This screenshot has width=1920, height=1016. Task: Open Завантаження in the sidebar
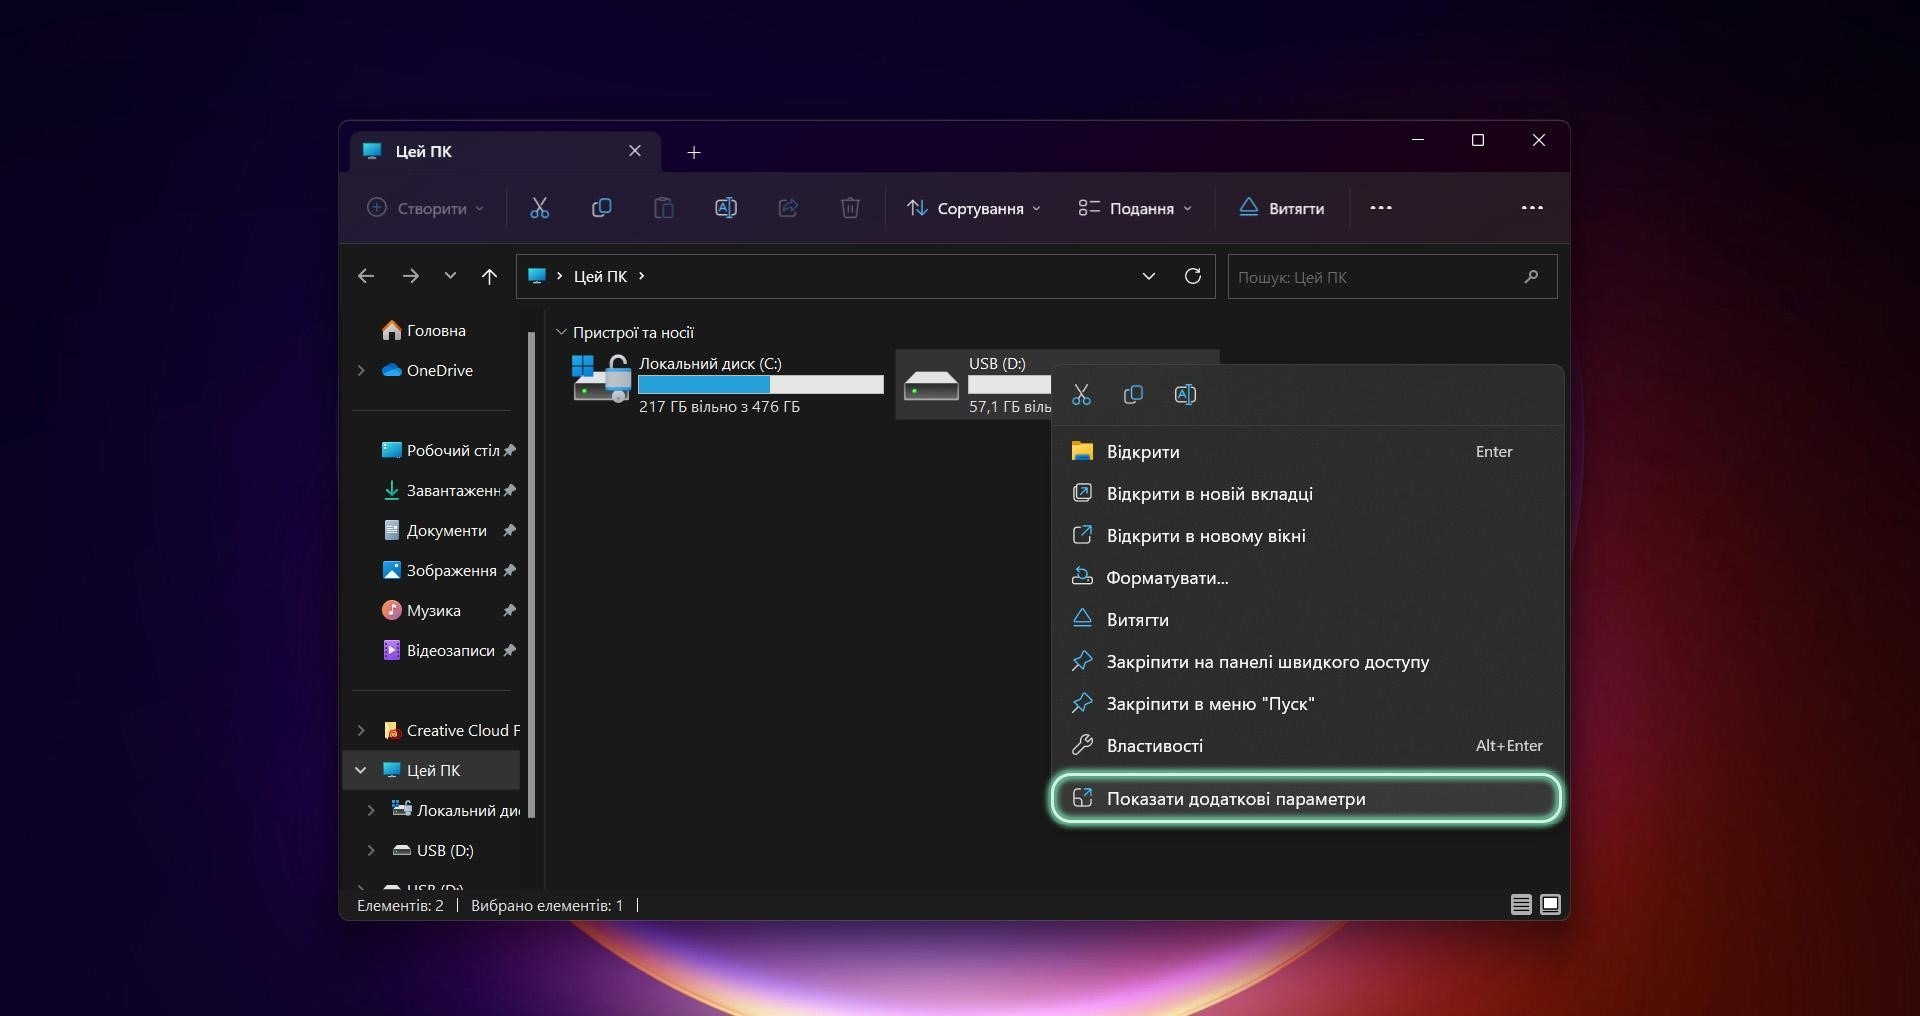(452, 490)
